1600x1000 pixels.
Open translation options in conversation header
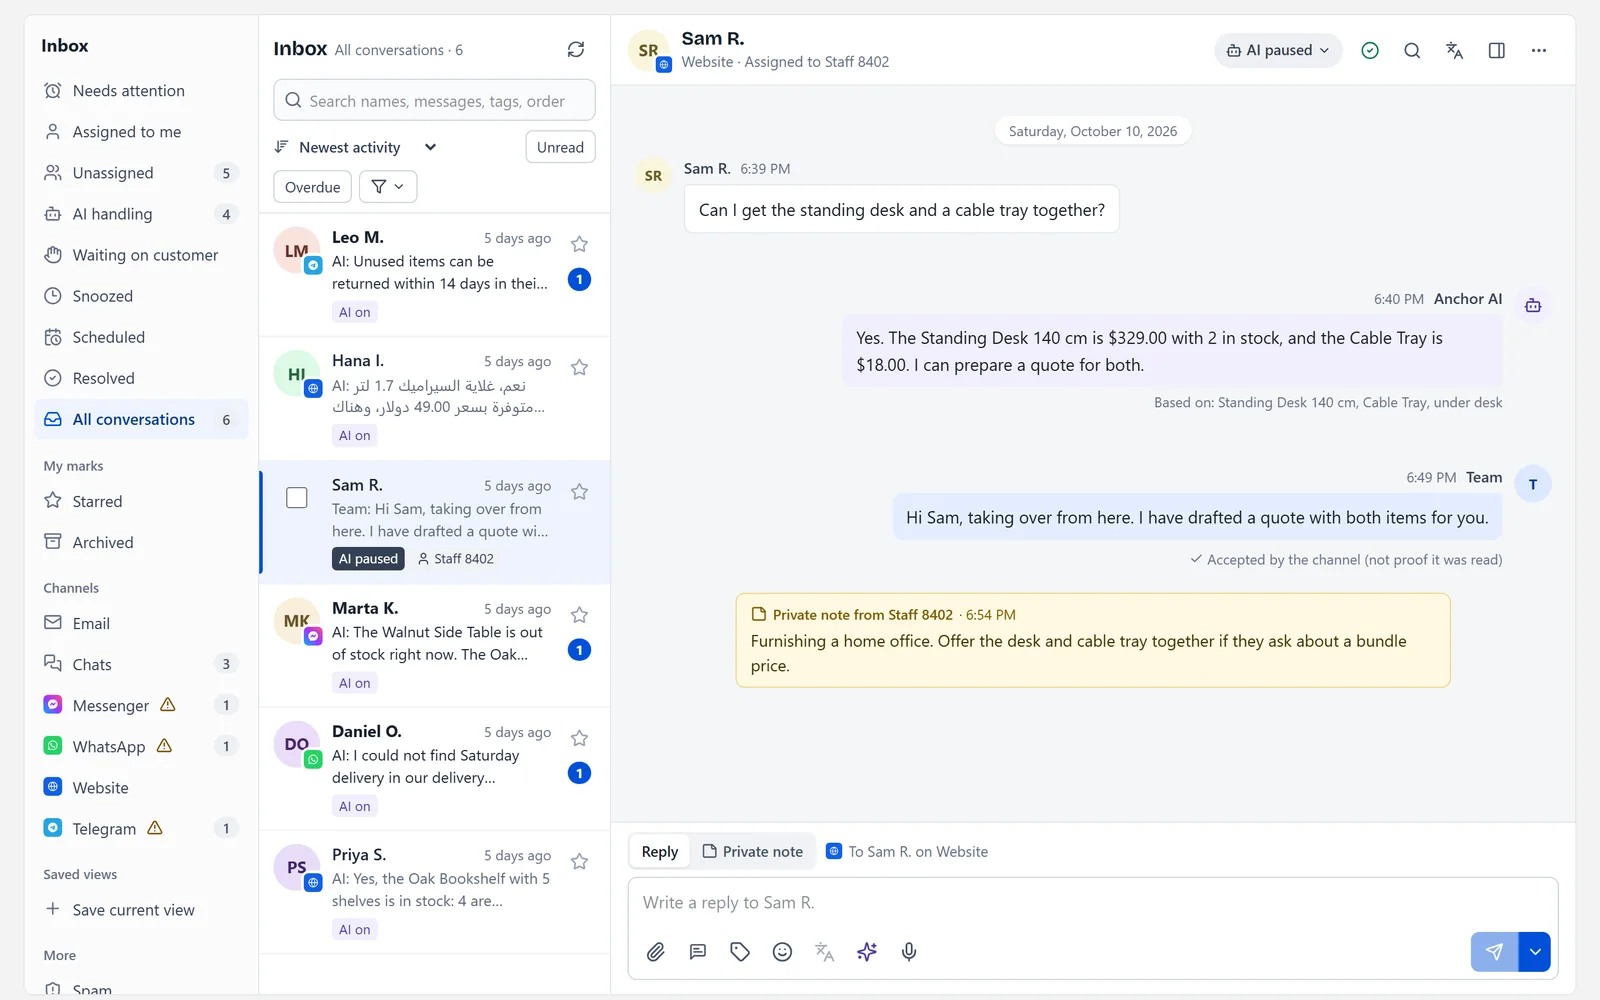[x=1454, y=50]
